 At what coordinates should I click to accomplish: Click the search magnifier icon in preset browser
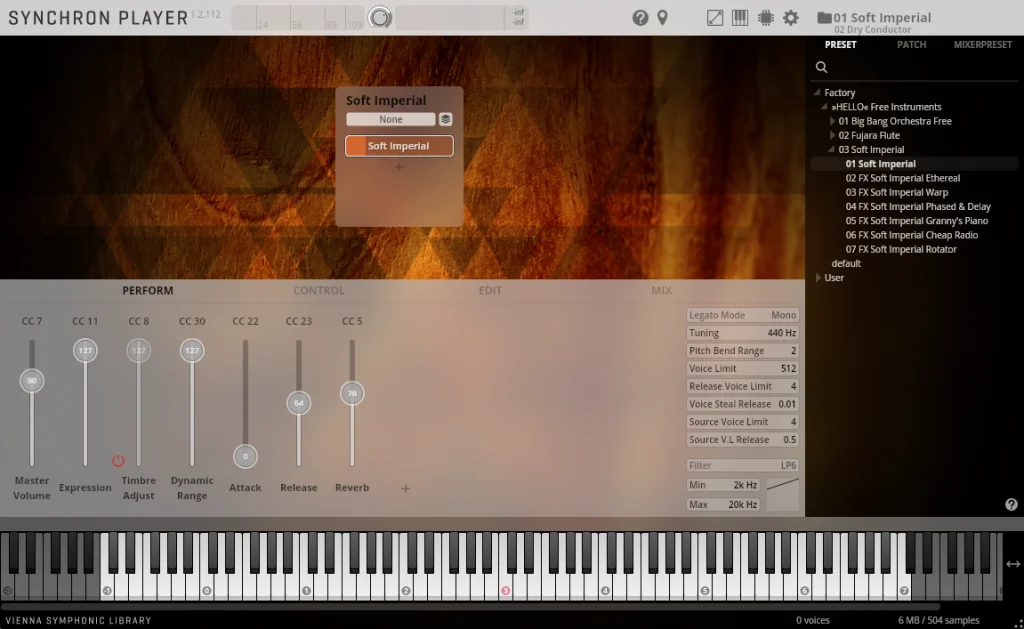click(x=822, y=67)
